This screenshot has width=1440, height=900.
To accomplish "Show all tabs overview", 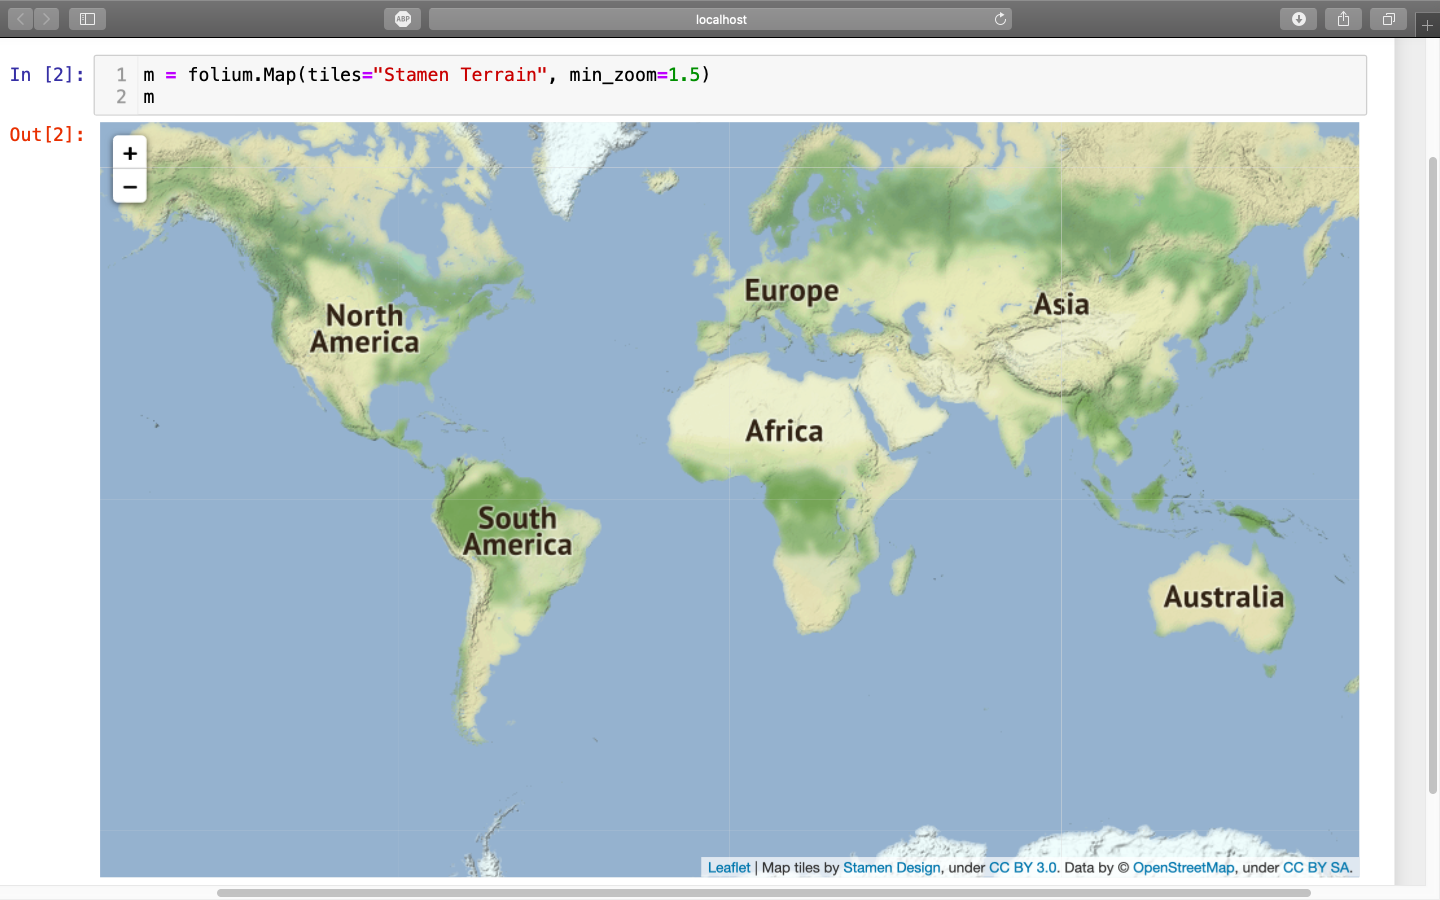I will 1388,19.
